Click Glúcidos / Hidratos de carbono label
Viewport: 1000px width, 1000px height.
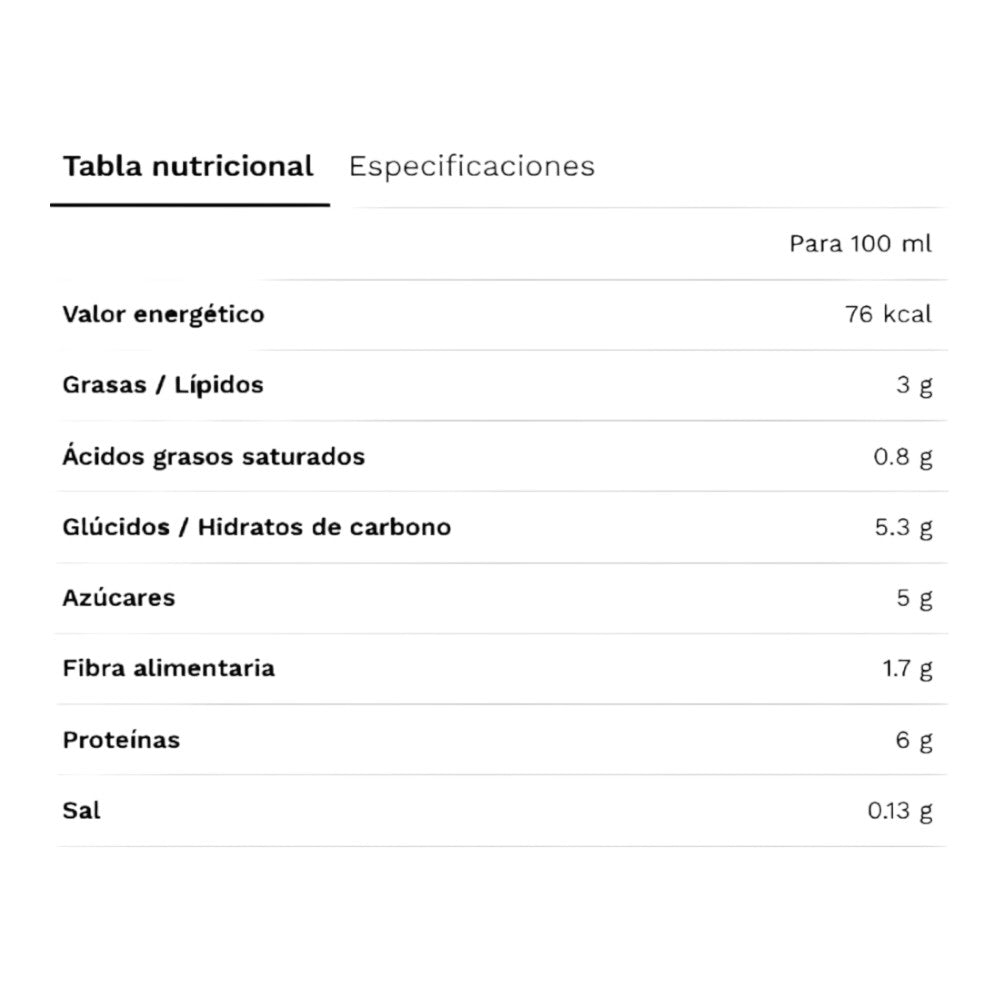(x=256, y=527)
